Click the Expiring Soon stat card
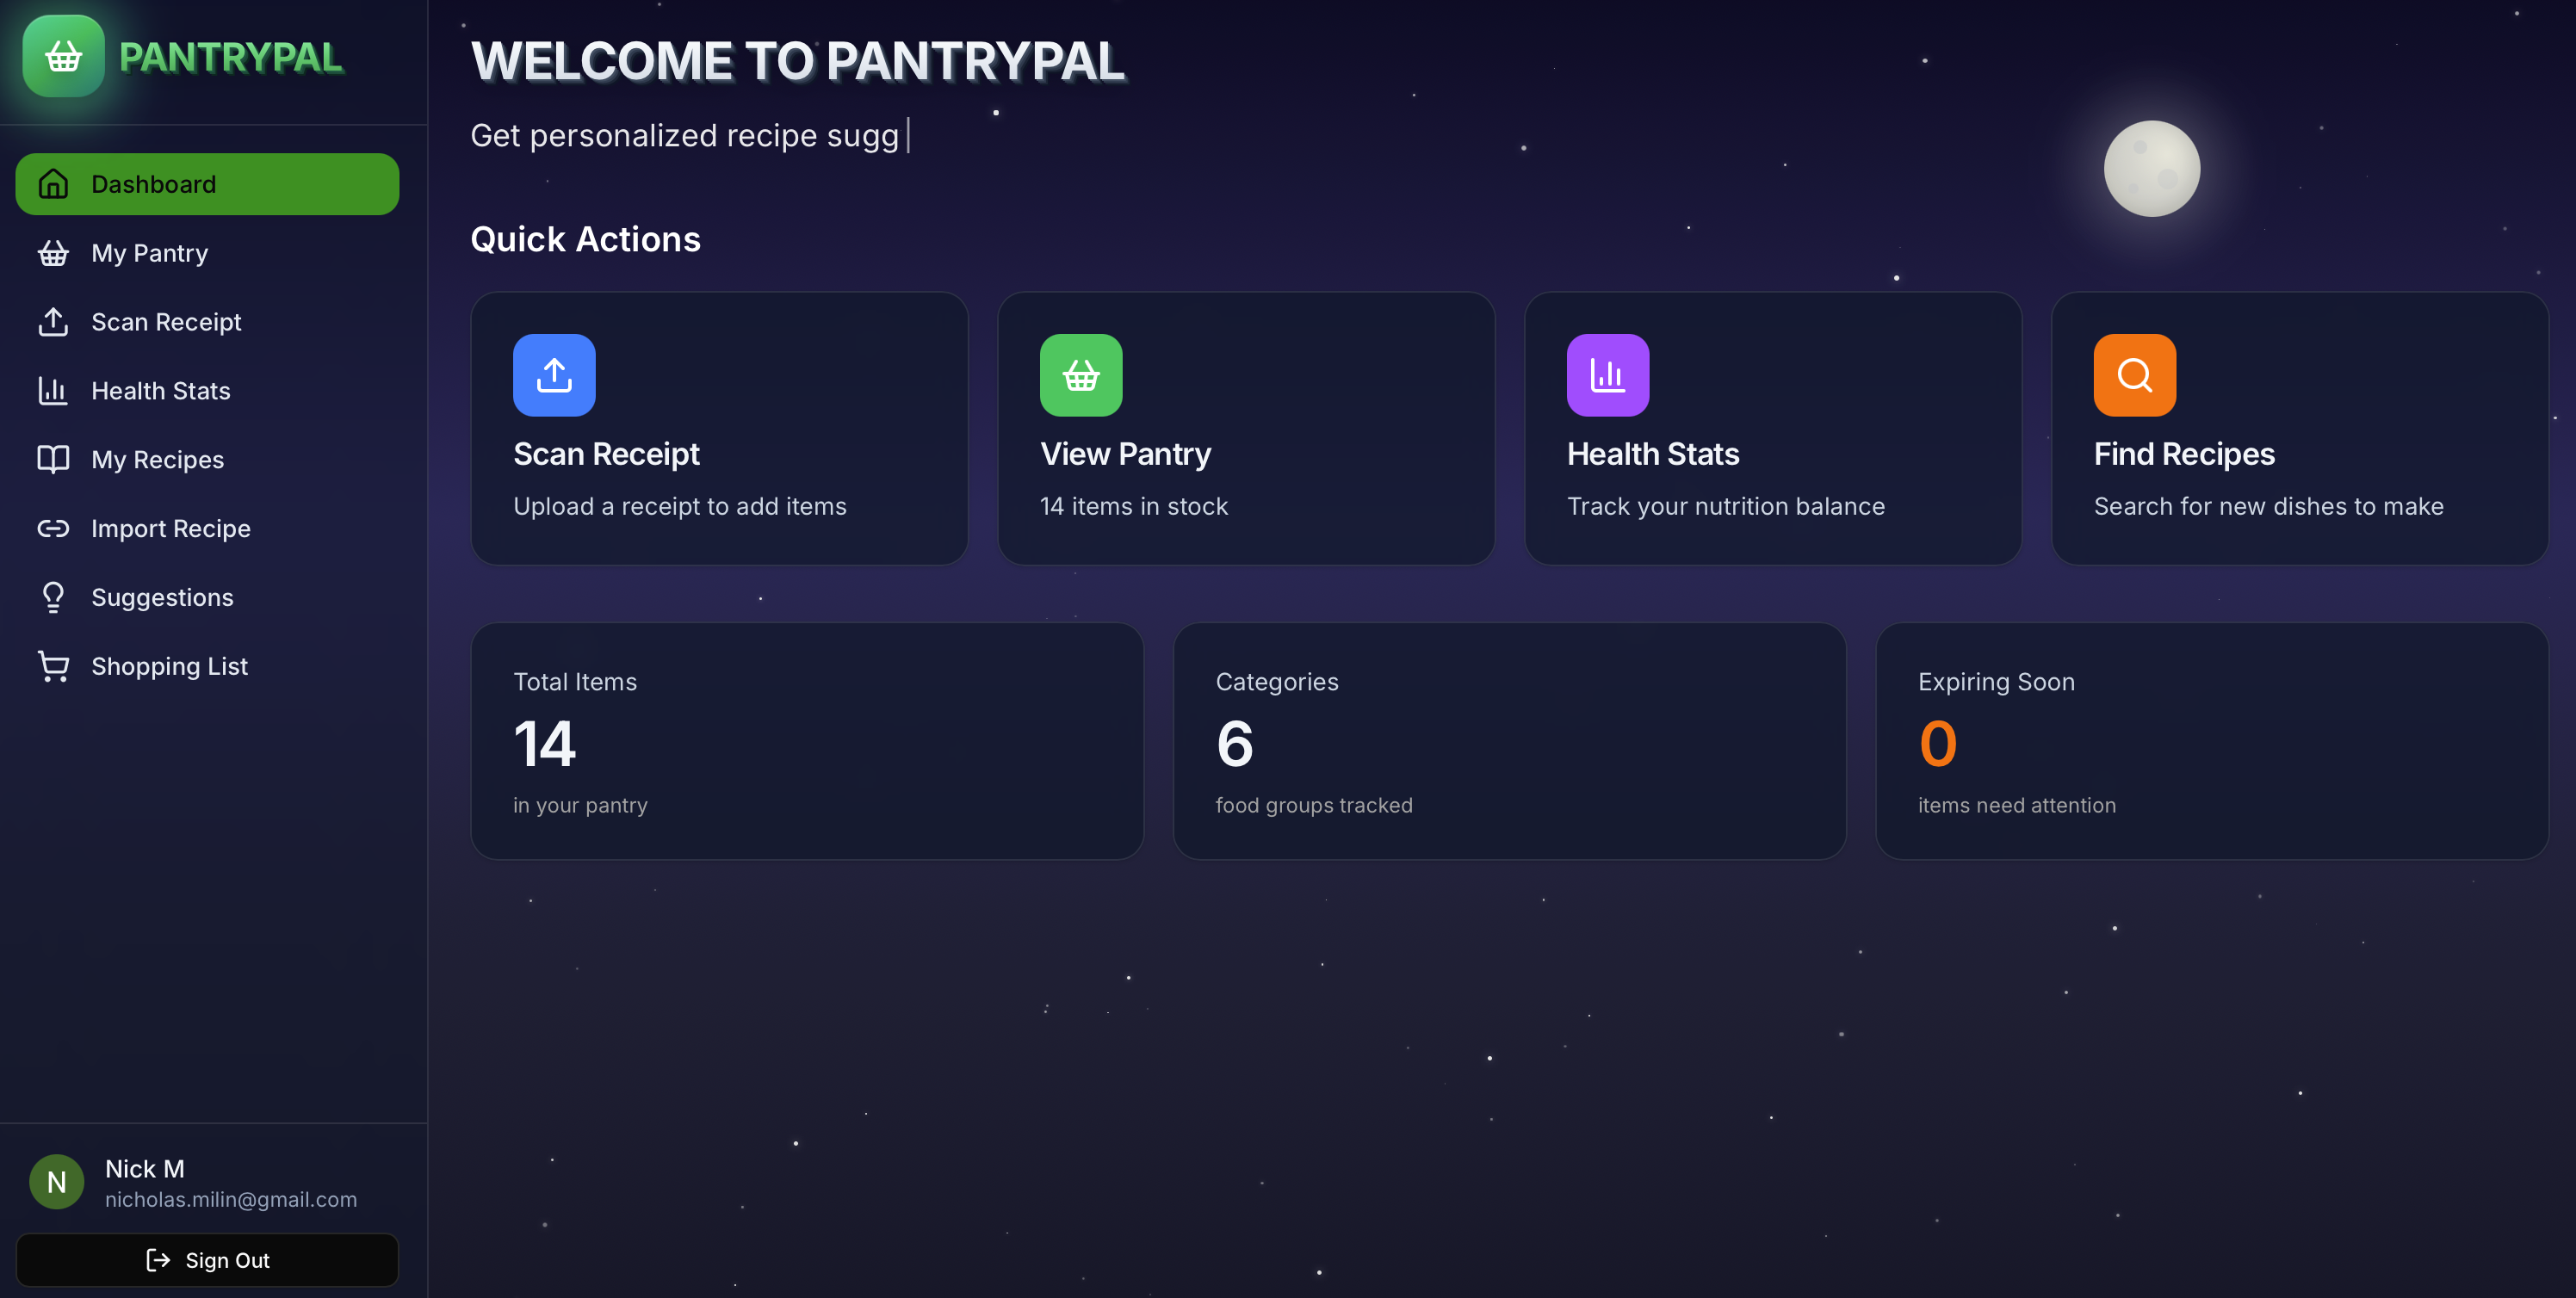2576x1298 pixels. click(2211, 741)
